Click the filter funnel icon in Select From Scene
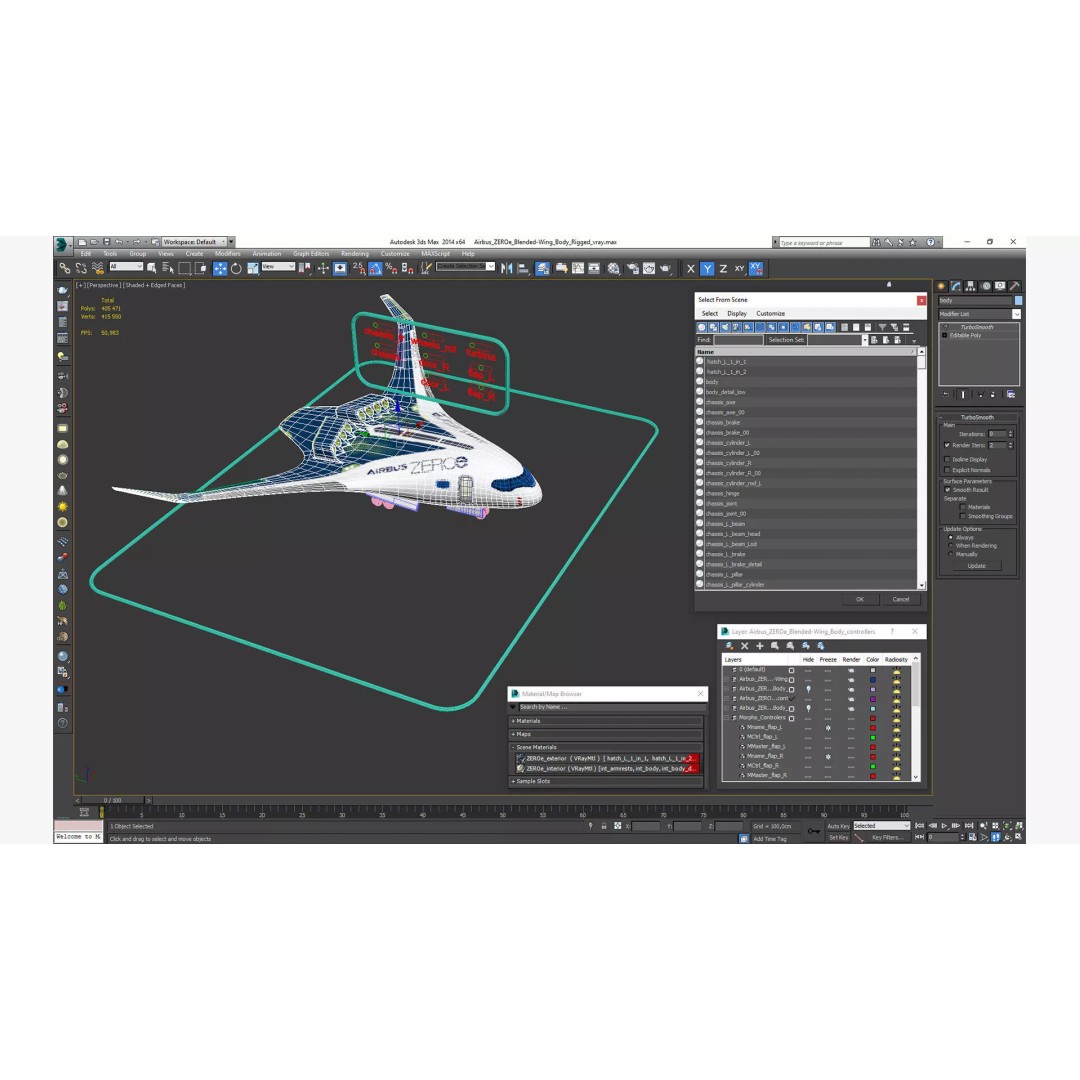 coord(882,327)
